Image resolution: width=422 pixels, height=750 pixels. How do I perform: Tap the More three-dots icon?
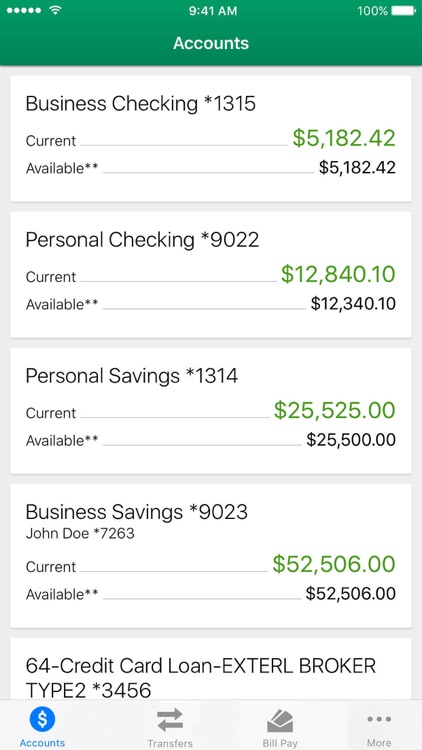click(379, 719)
